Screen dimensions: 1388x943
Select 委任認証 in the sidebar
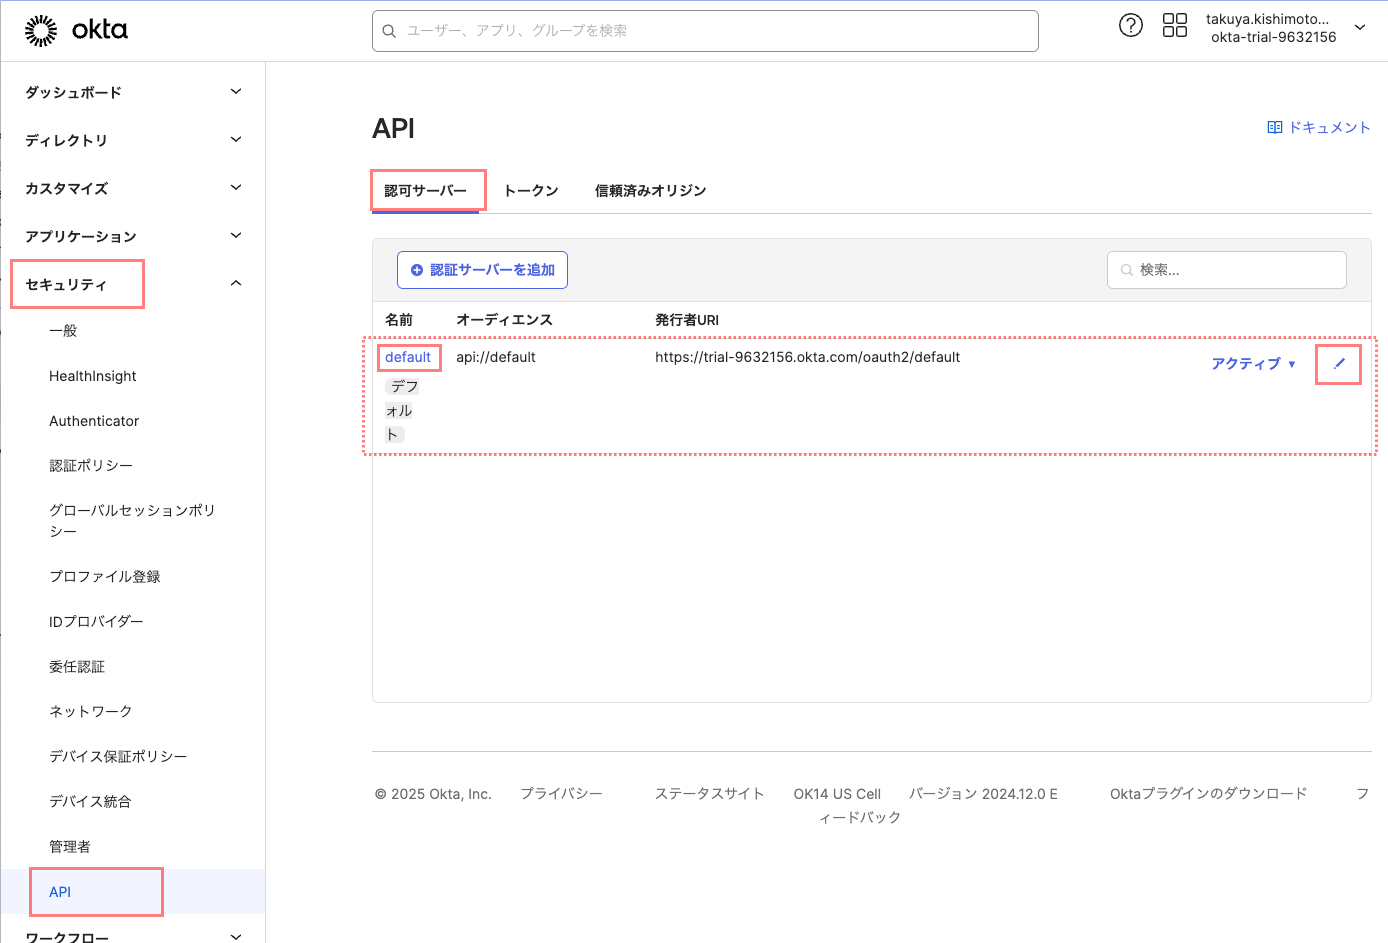click(x=77, y=667)
